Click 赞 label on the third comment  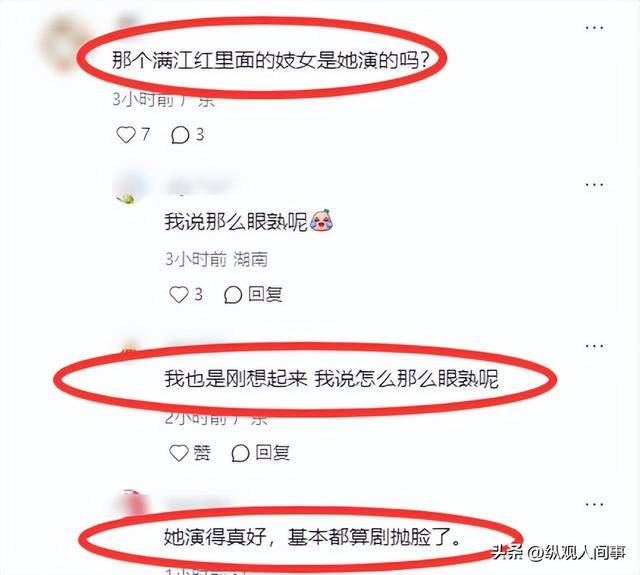coord(202,453)
